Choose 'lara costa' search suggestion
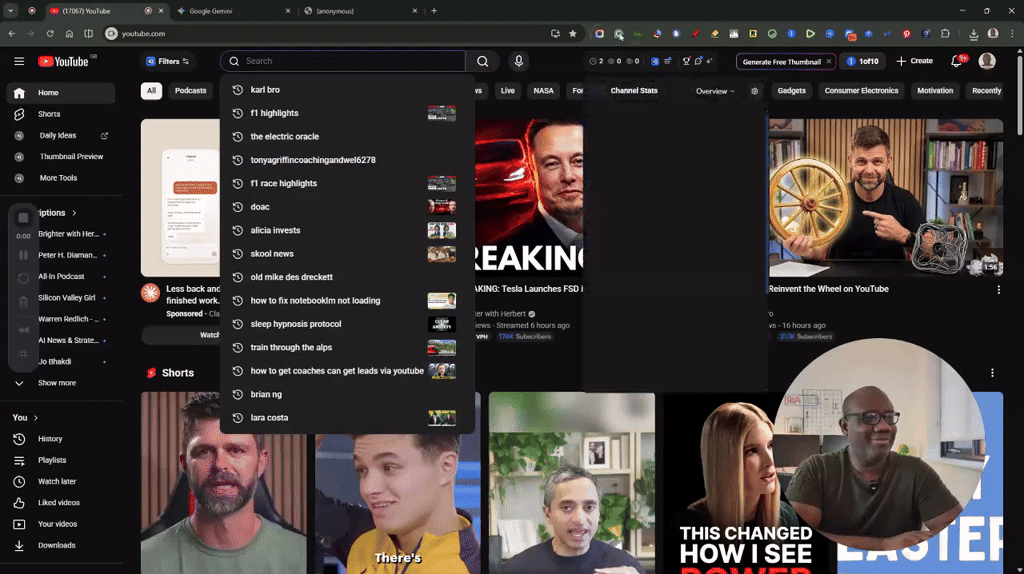 [347, 418]
